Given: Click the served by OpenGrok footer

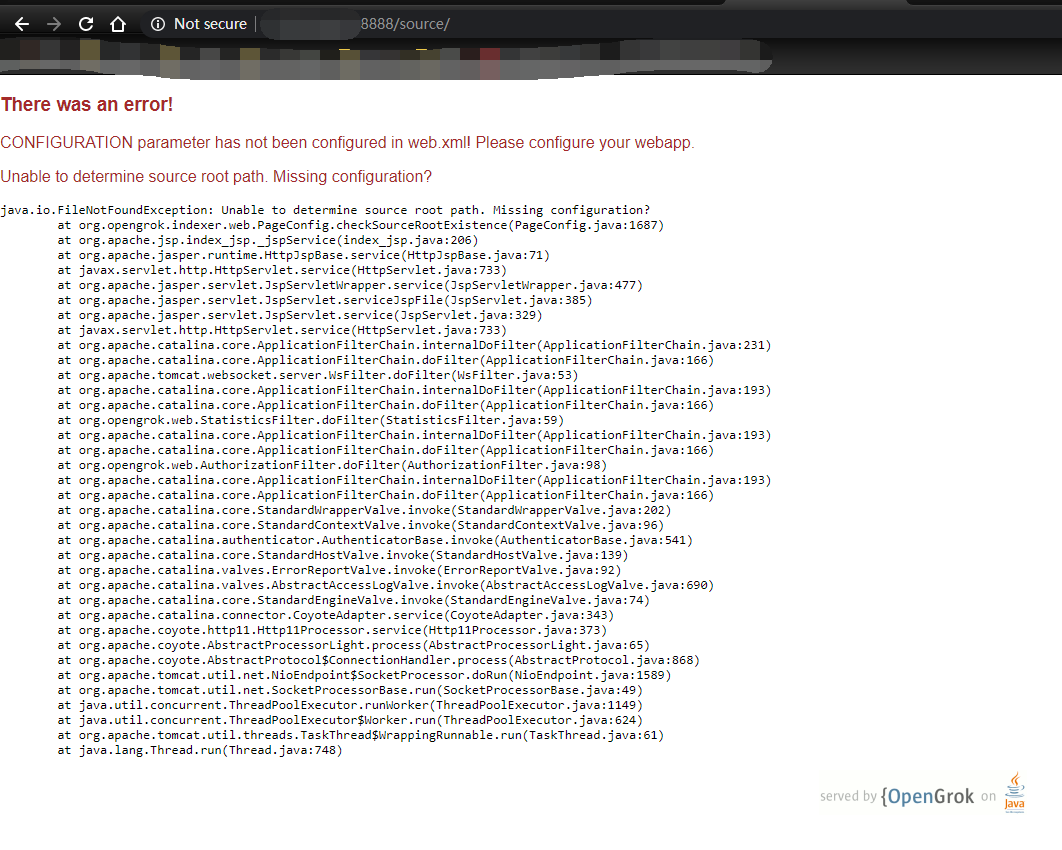Looking at the screenshot, I should 897,796.
